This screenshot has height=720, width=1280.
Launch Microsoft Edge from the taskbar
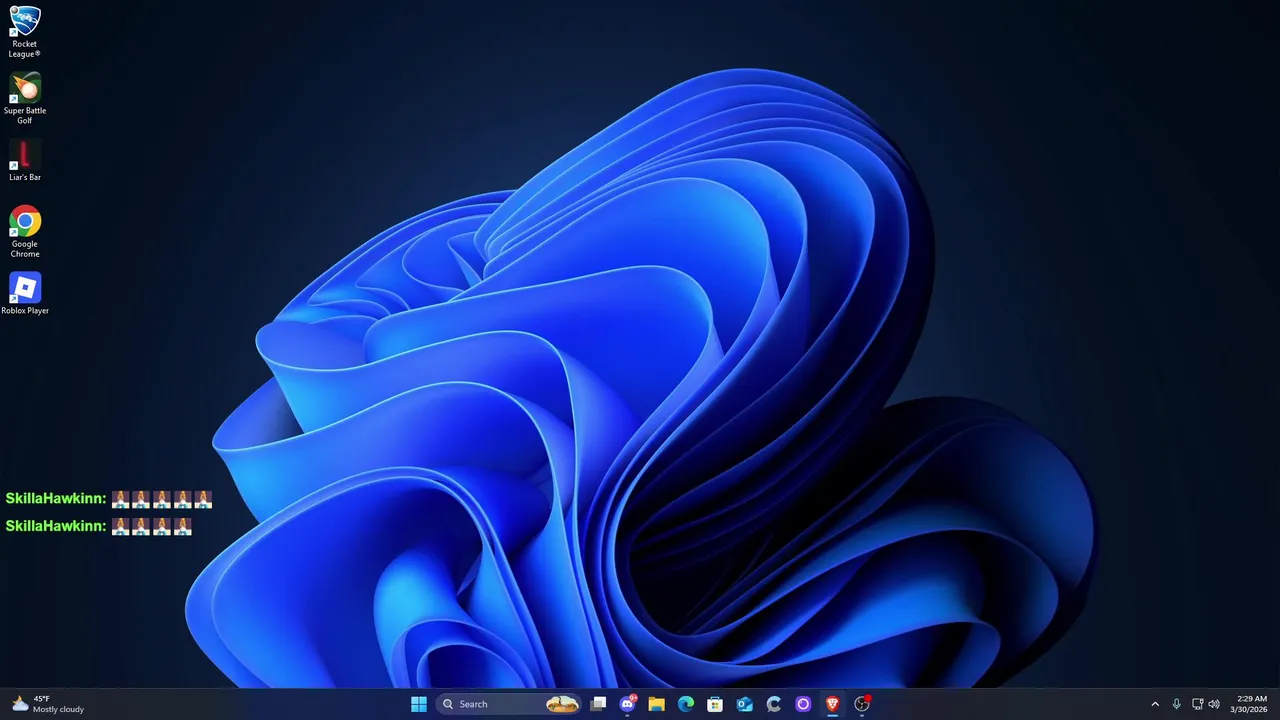pyautogui.click(x=686, y=704)
